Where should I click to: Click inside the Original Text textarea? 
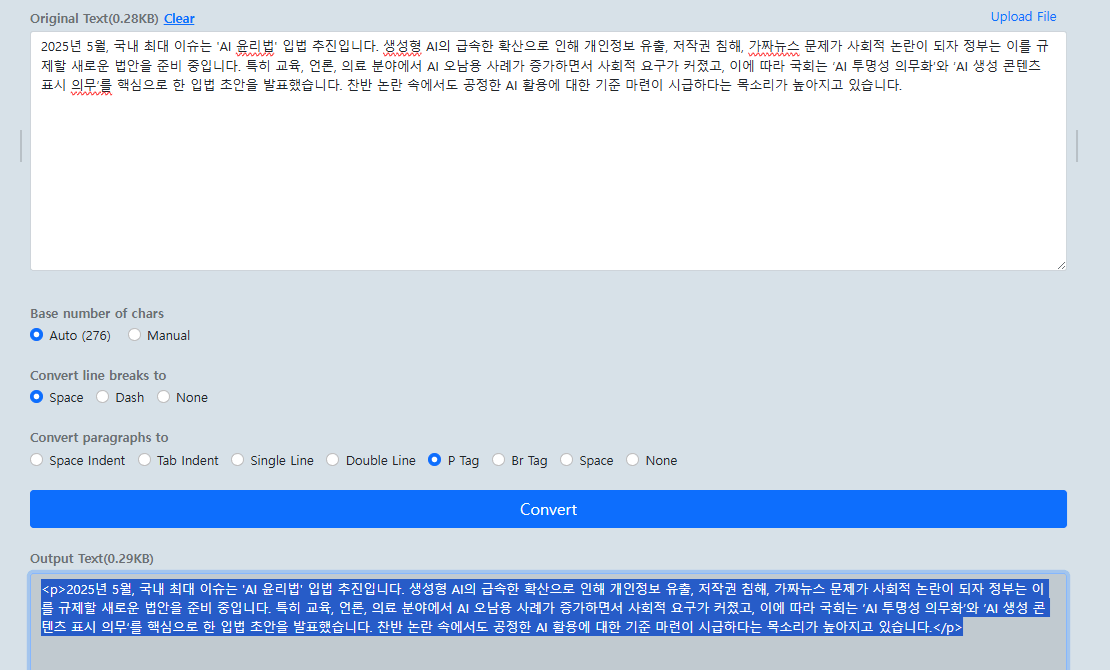548,150
